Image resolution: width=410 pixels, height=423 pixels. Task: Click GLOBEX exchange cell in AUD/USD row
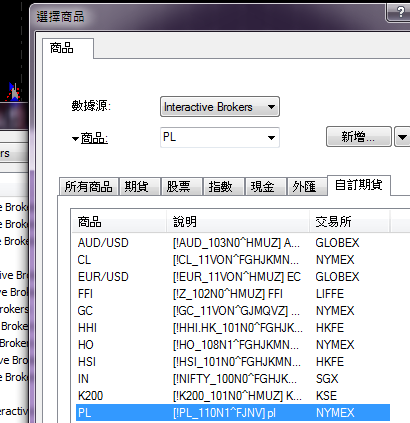tap(337, 243)
